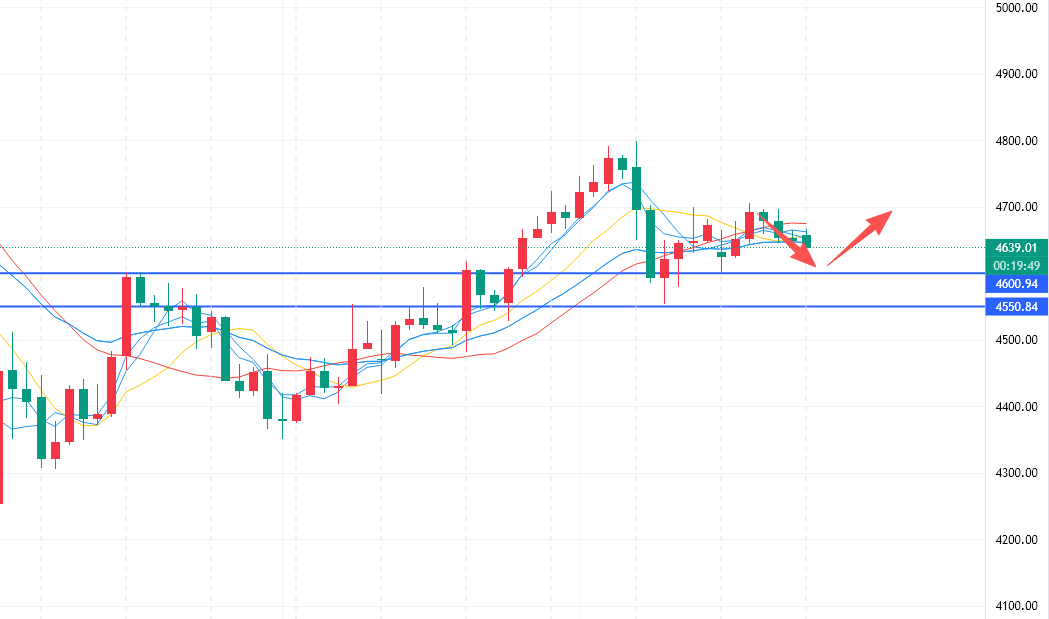The image size is (1049, 619).
Task: Click the tall green candle at chart peak
Action: coord(636,188)
